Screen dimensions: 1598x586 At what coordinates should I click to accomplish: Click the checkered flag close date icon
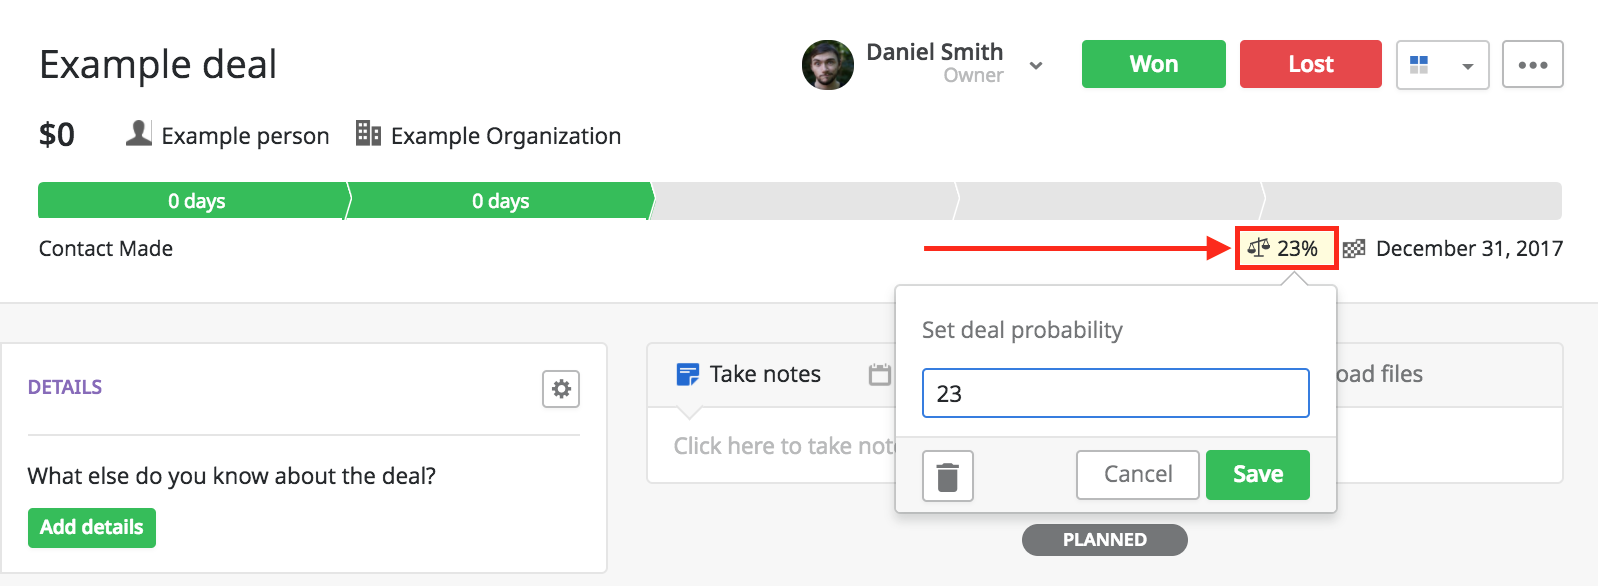pos(1354,248)
